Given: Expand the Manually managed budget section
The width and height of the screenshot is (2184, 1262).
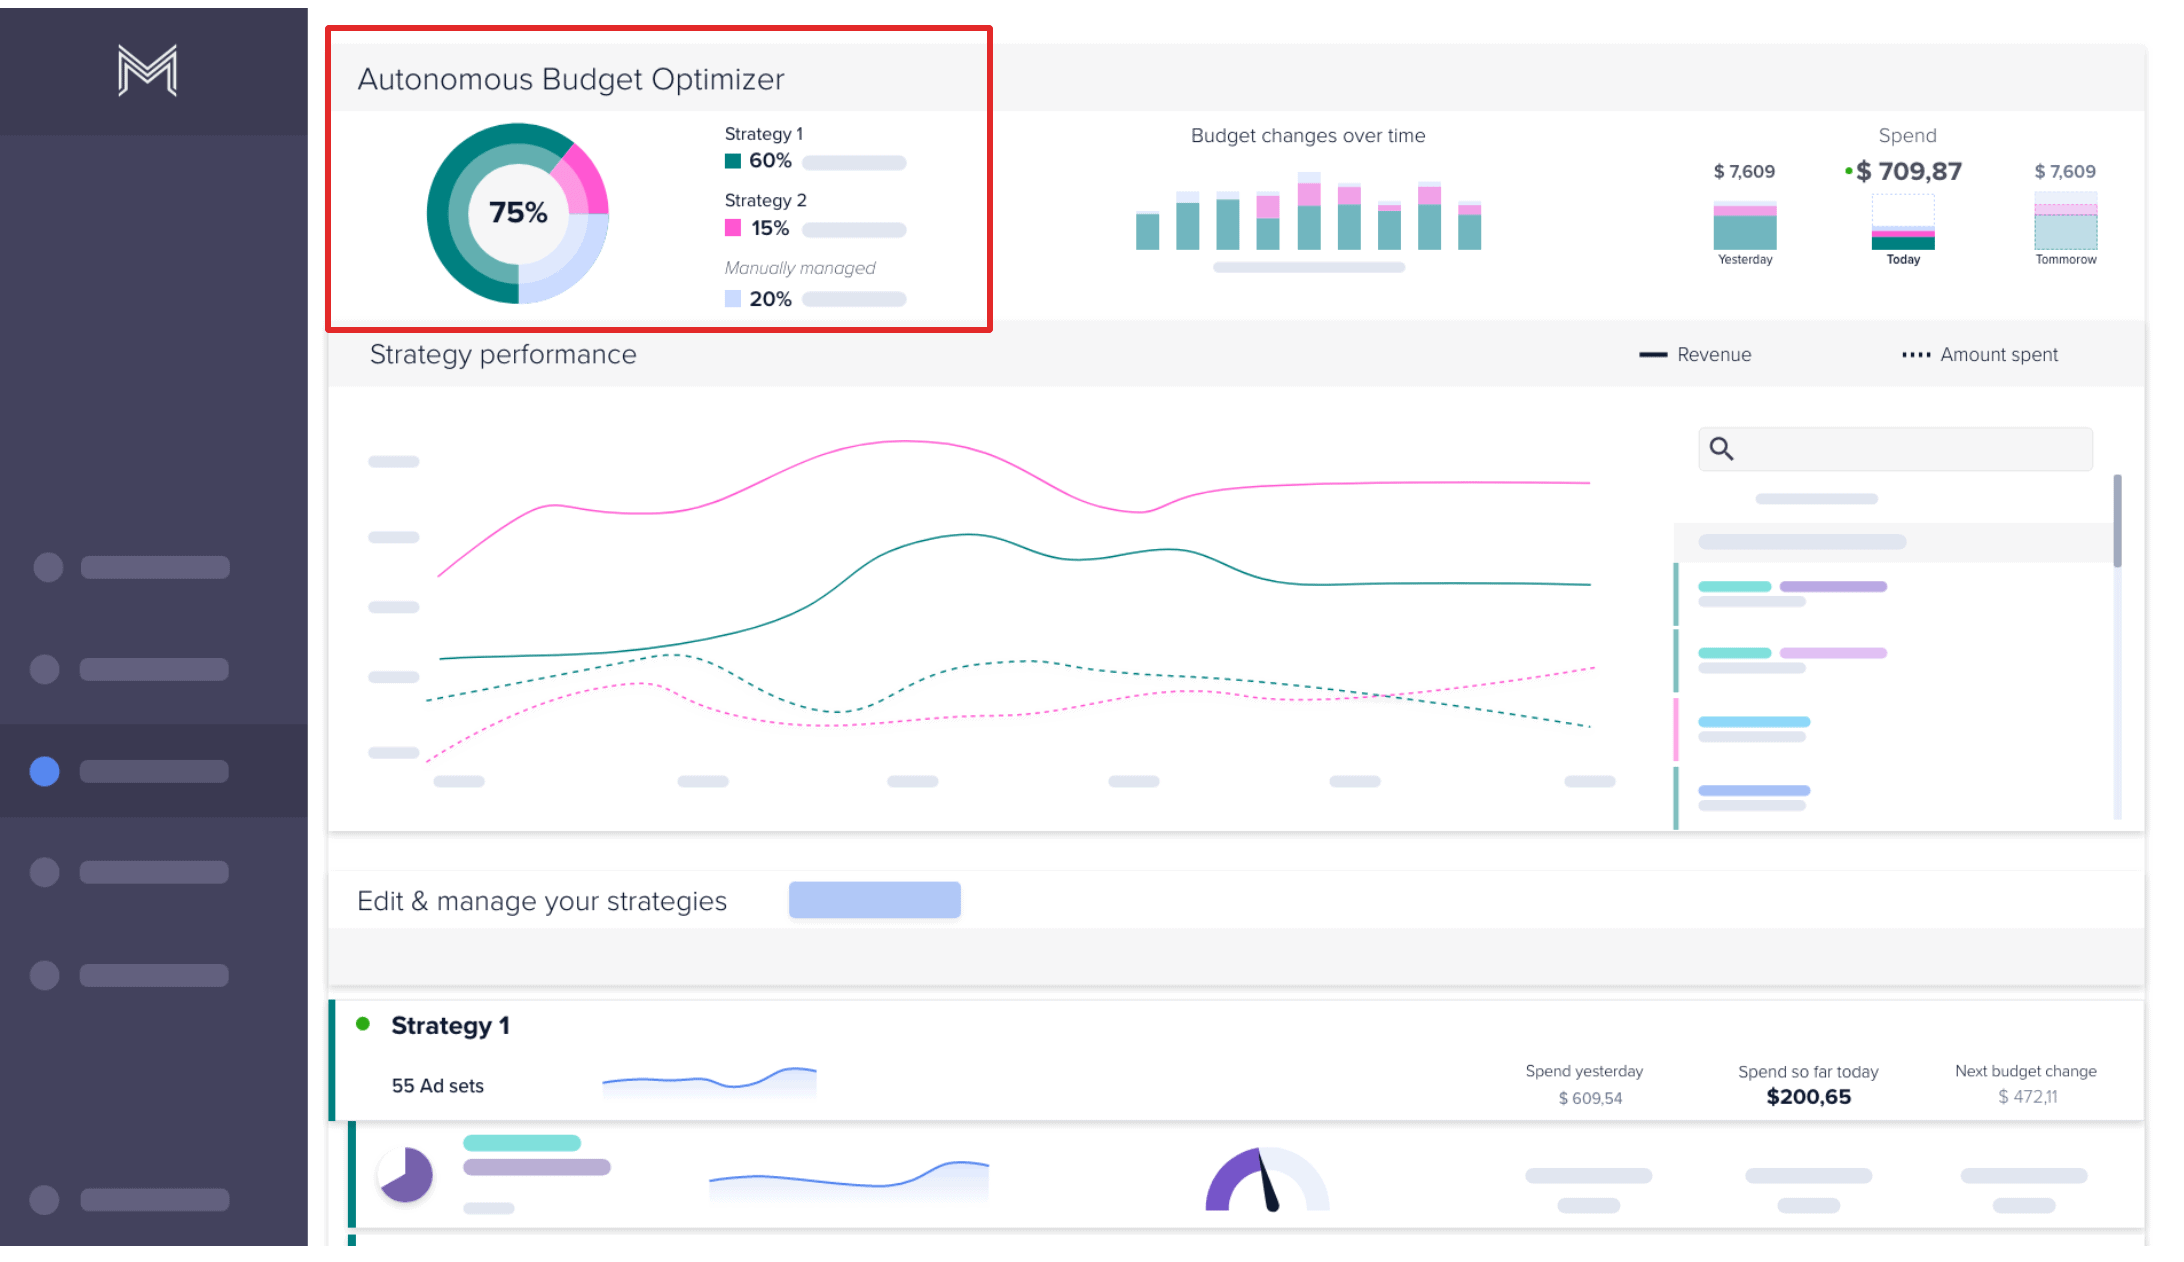Looking at the screenshot, I should tap(799, 267).
